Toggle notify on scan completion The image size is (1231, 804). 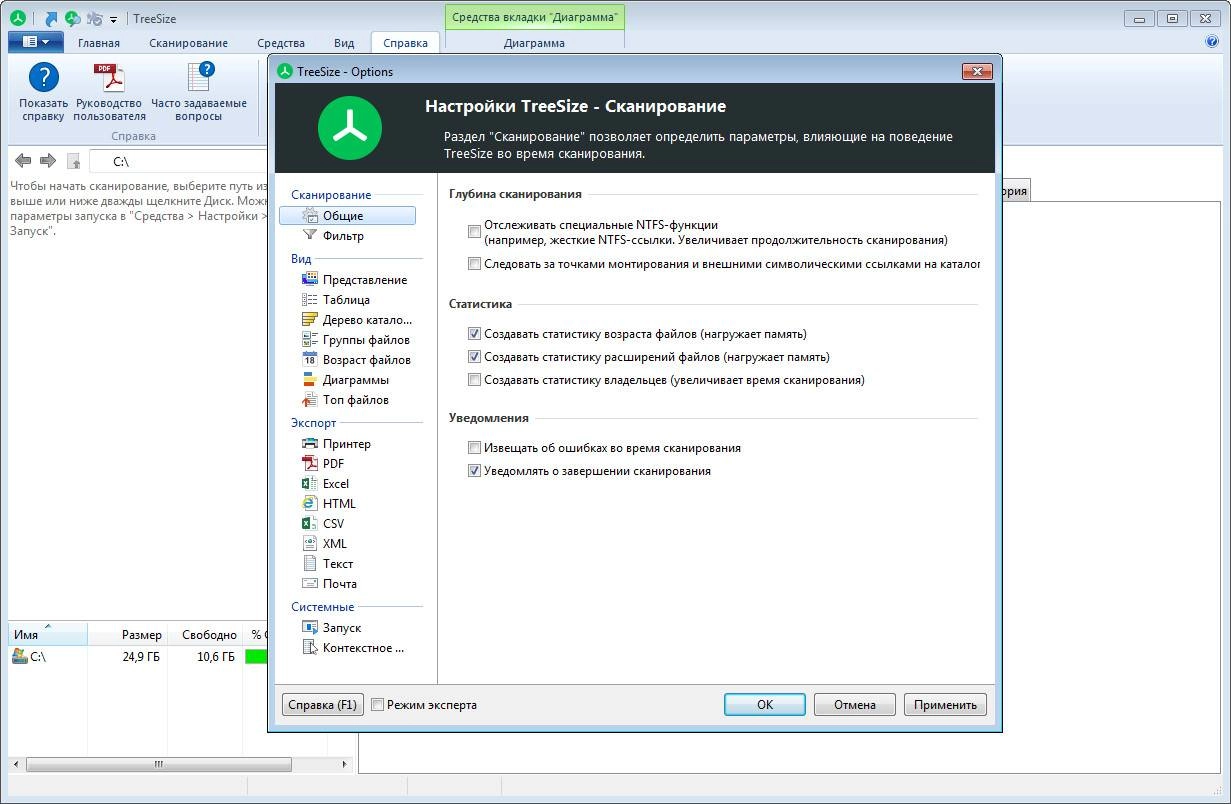coord(475,471)
